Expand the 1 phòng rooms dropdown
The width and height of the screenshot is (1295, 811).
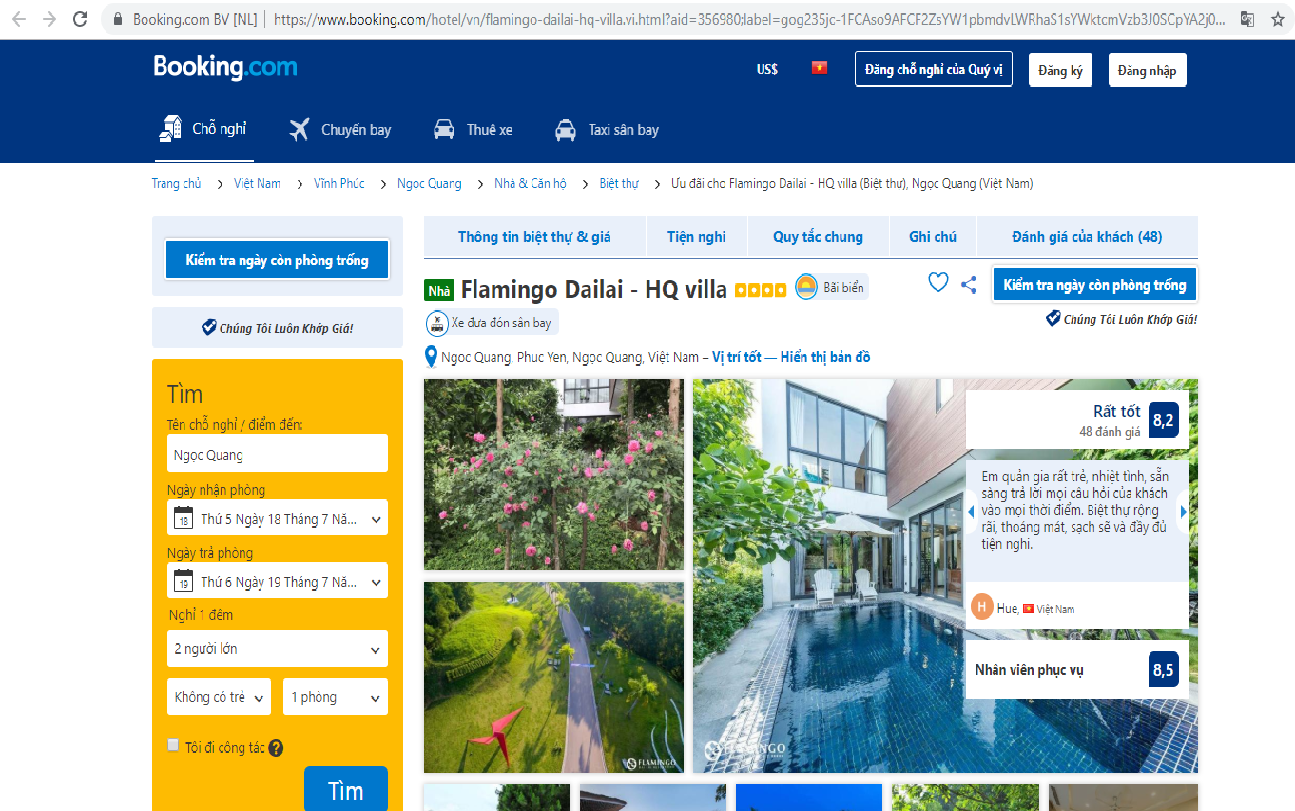tap(335, 697)
